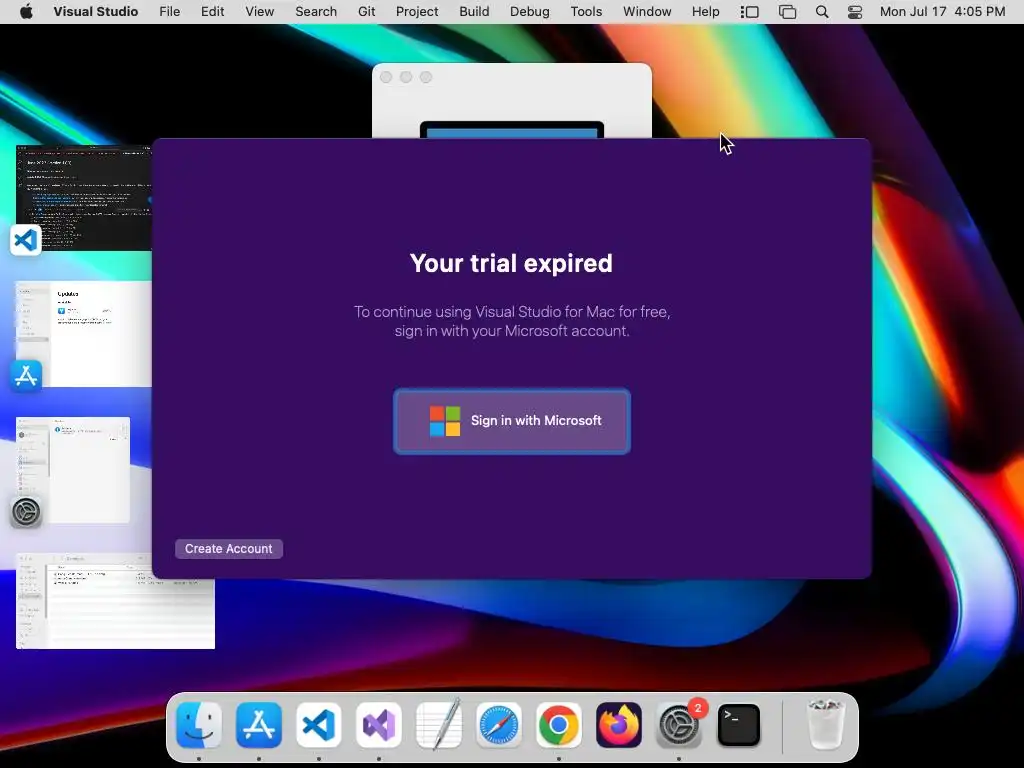Image resolution: width=1024 pixels, height=768 pixels.
Task: Click the Stage Manager icon in menu bar
Action: coord(749,12)
